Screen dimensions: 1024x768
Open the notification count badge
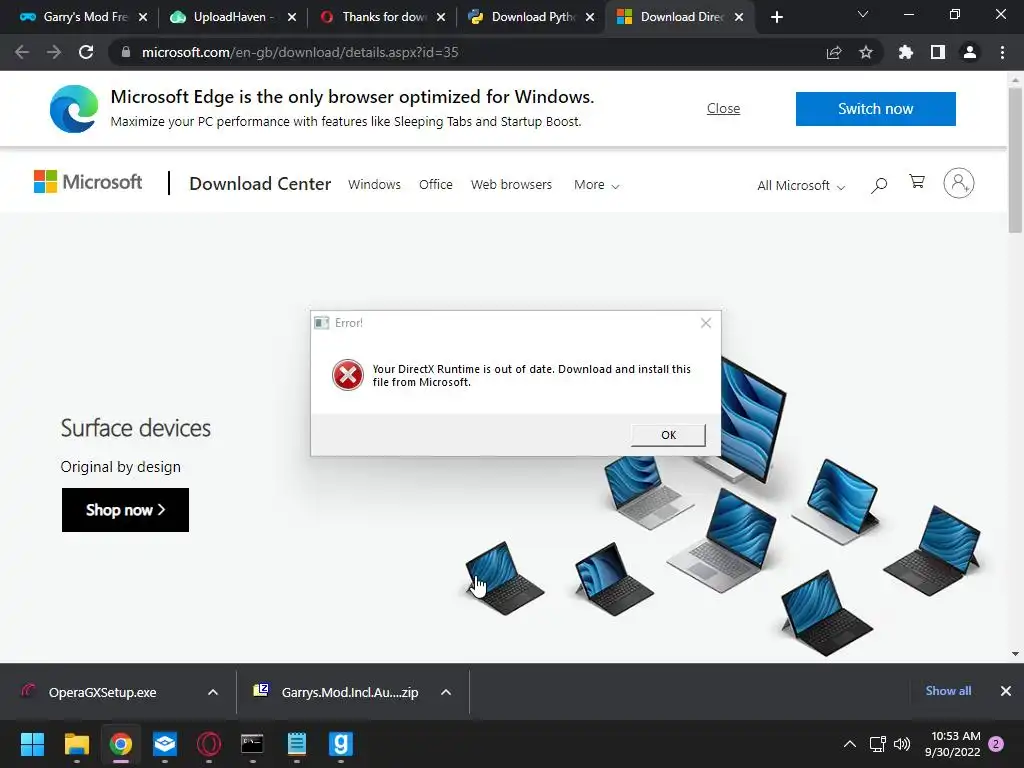996,744
